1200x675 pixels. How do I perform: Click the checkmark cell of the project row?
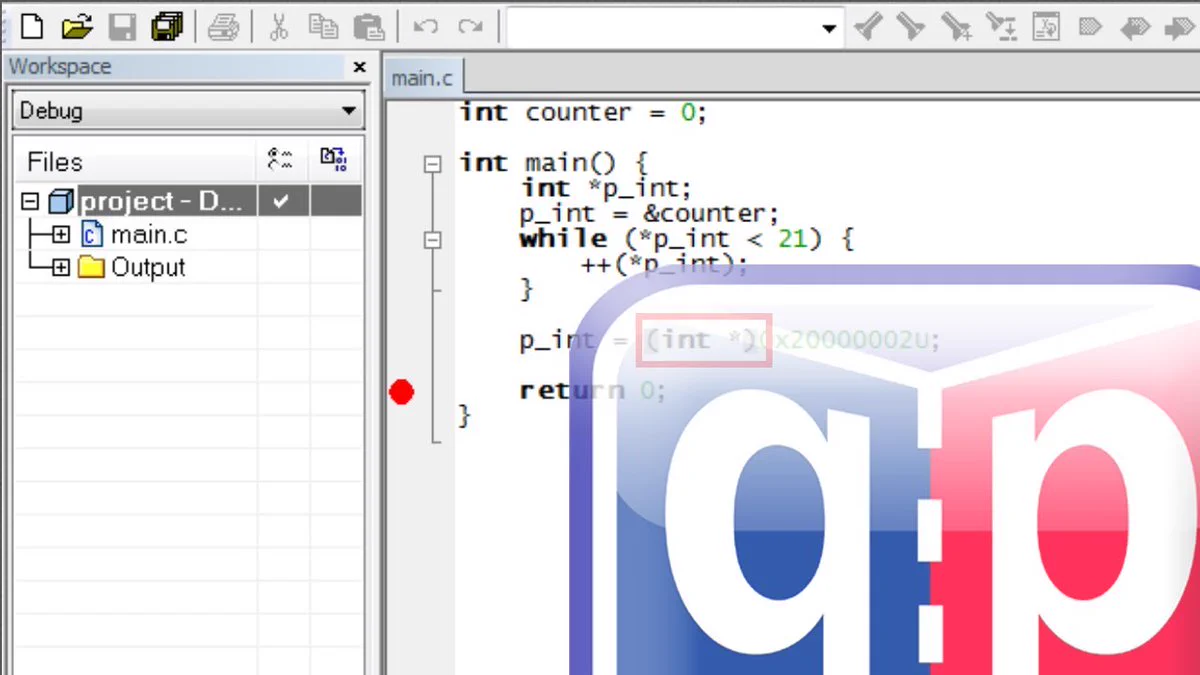[283, 201]
